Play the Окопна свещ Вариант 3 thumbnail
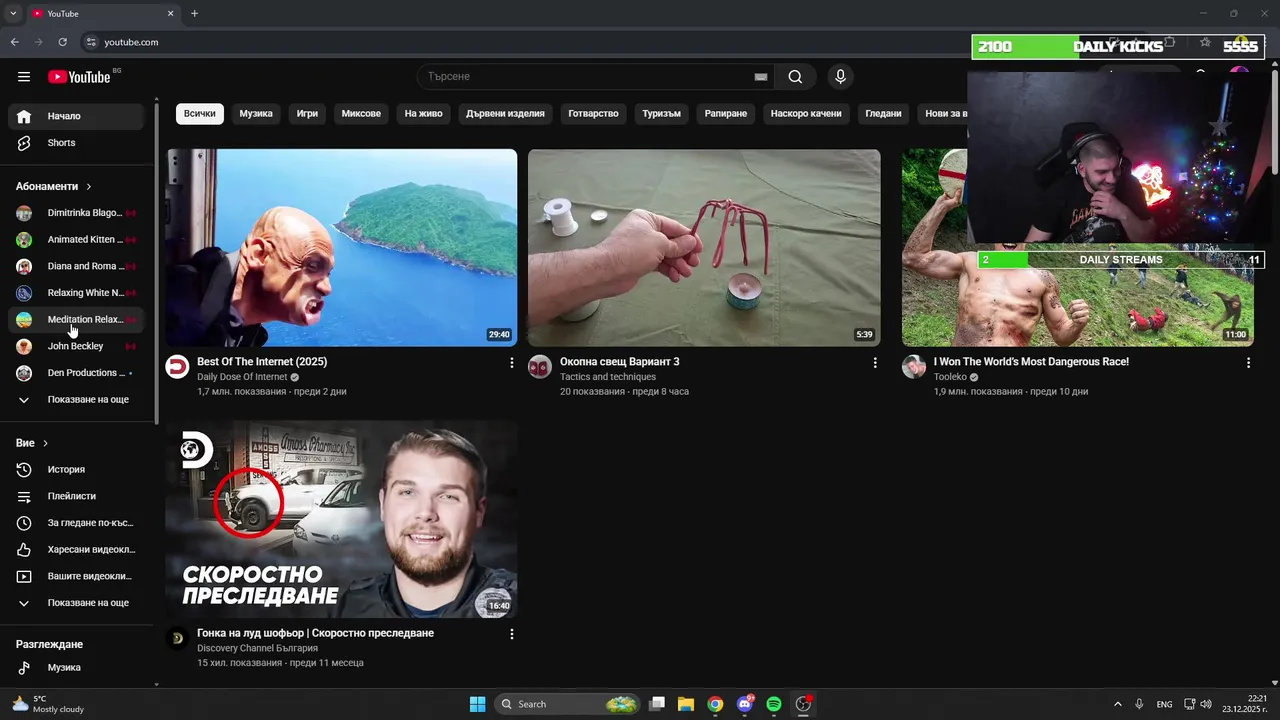This screenshot has height=720, width=1280. coord(704,248)
